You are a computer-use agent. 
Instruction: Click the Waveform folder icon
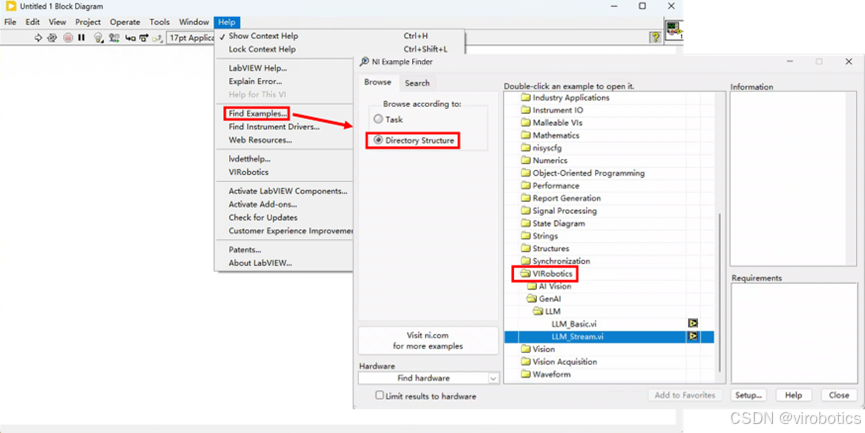pyautogui.click(x=526, y=374)
